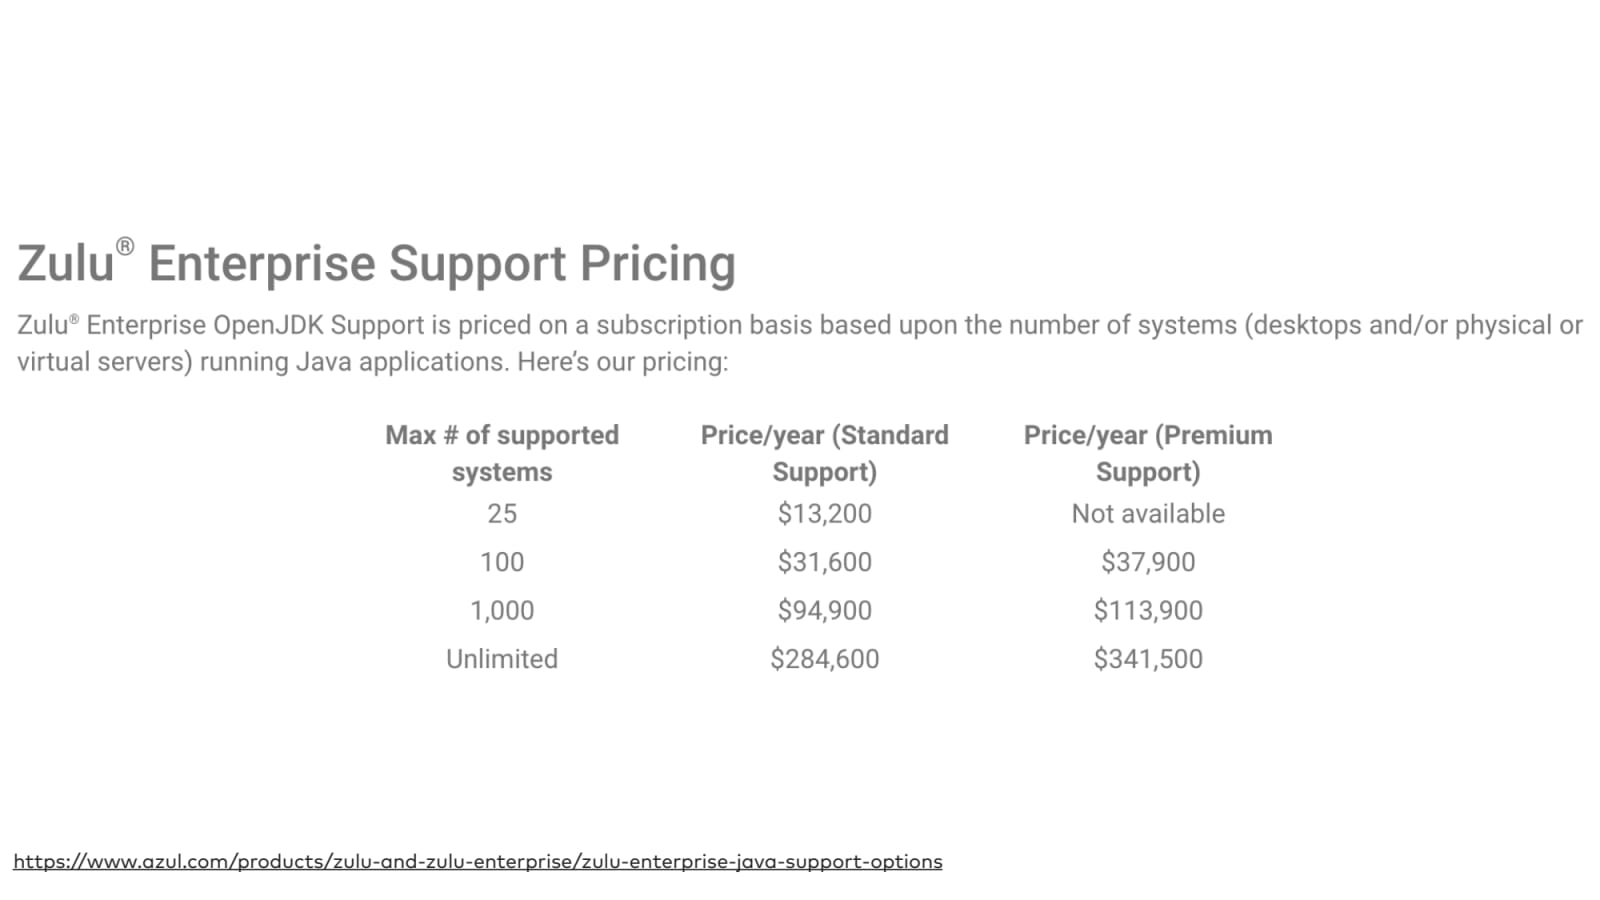This screenshot has width=1600, height=900.
Task: Select the 1,000 systems cell
Action: [501, 610]
